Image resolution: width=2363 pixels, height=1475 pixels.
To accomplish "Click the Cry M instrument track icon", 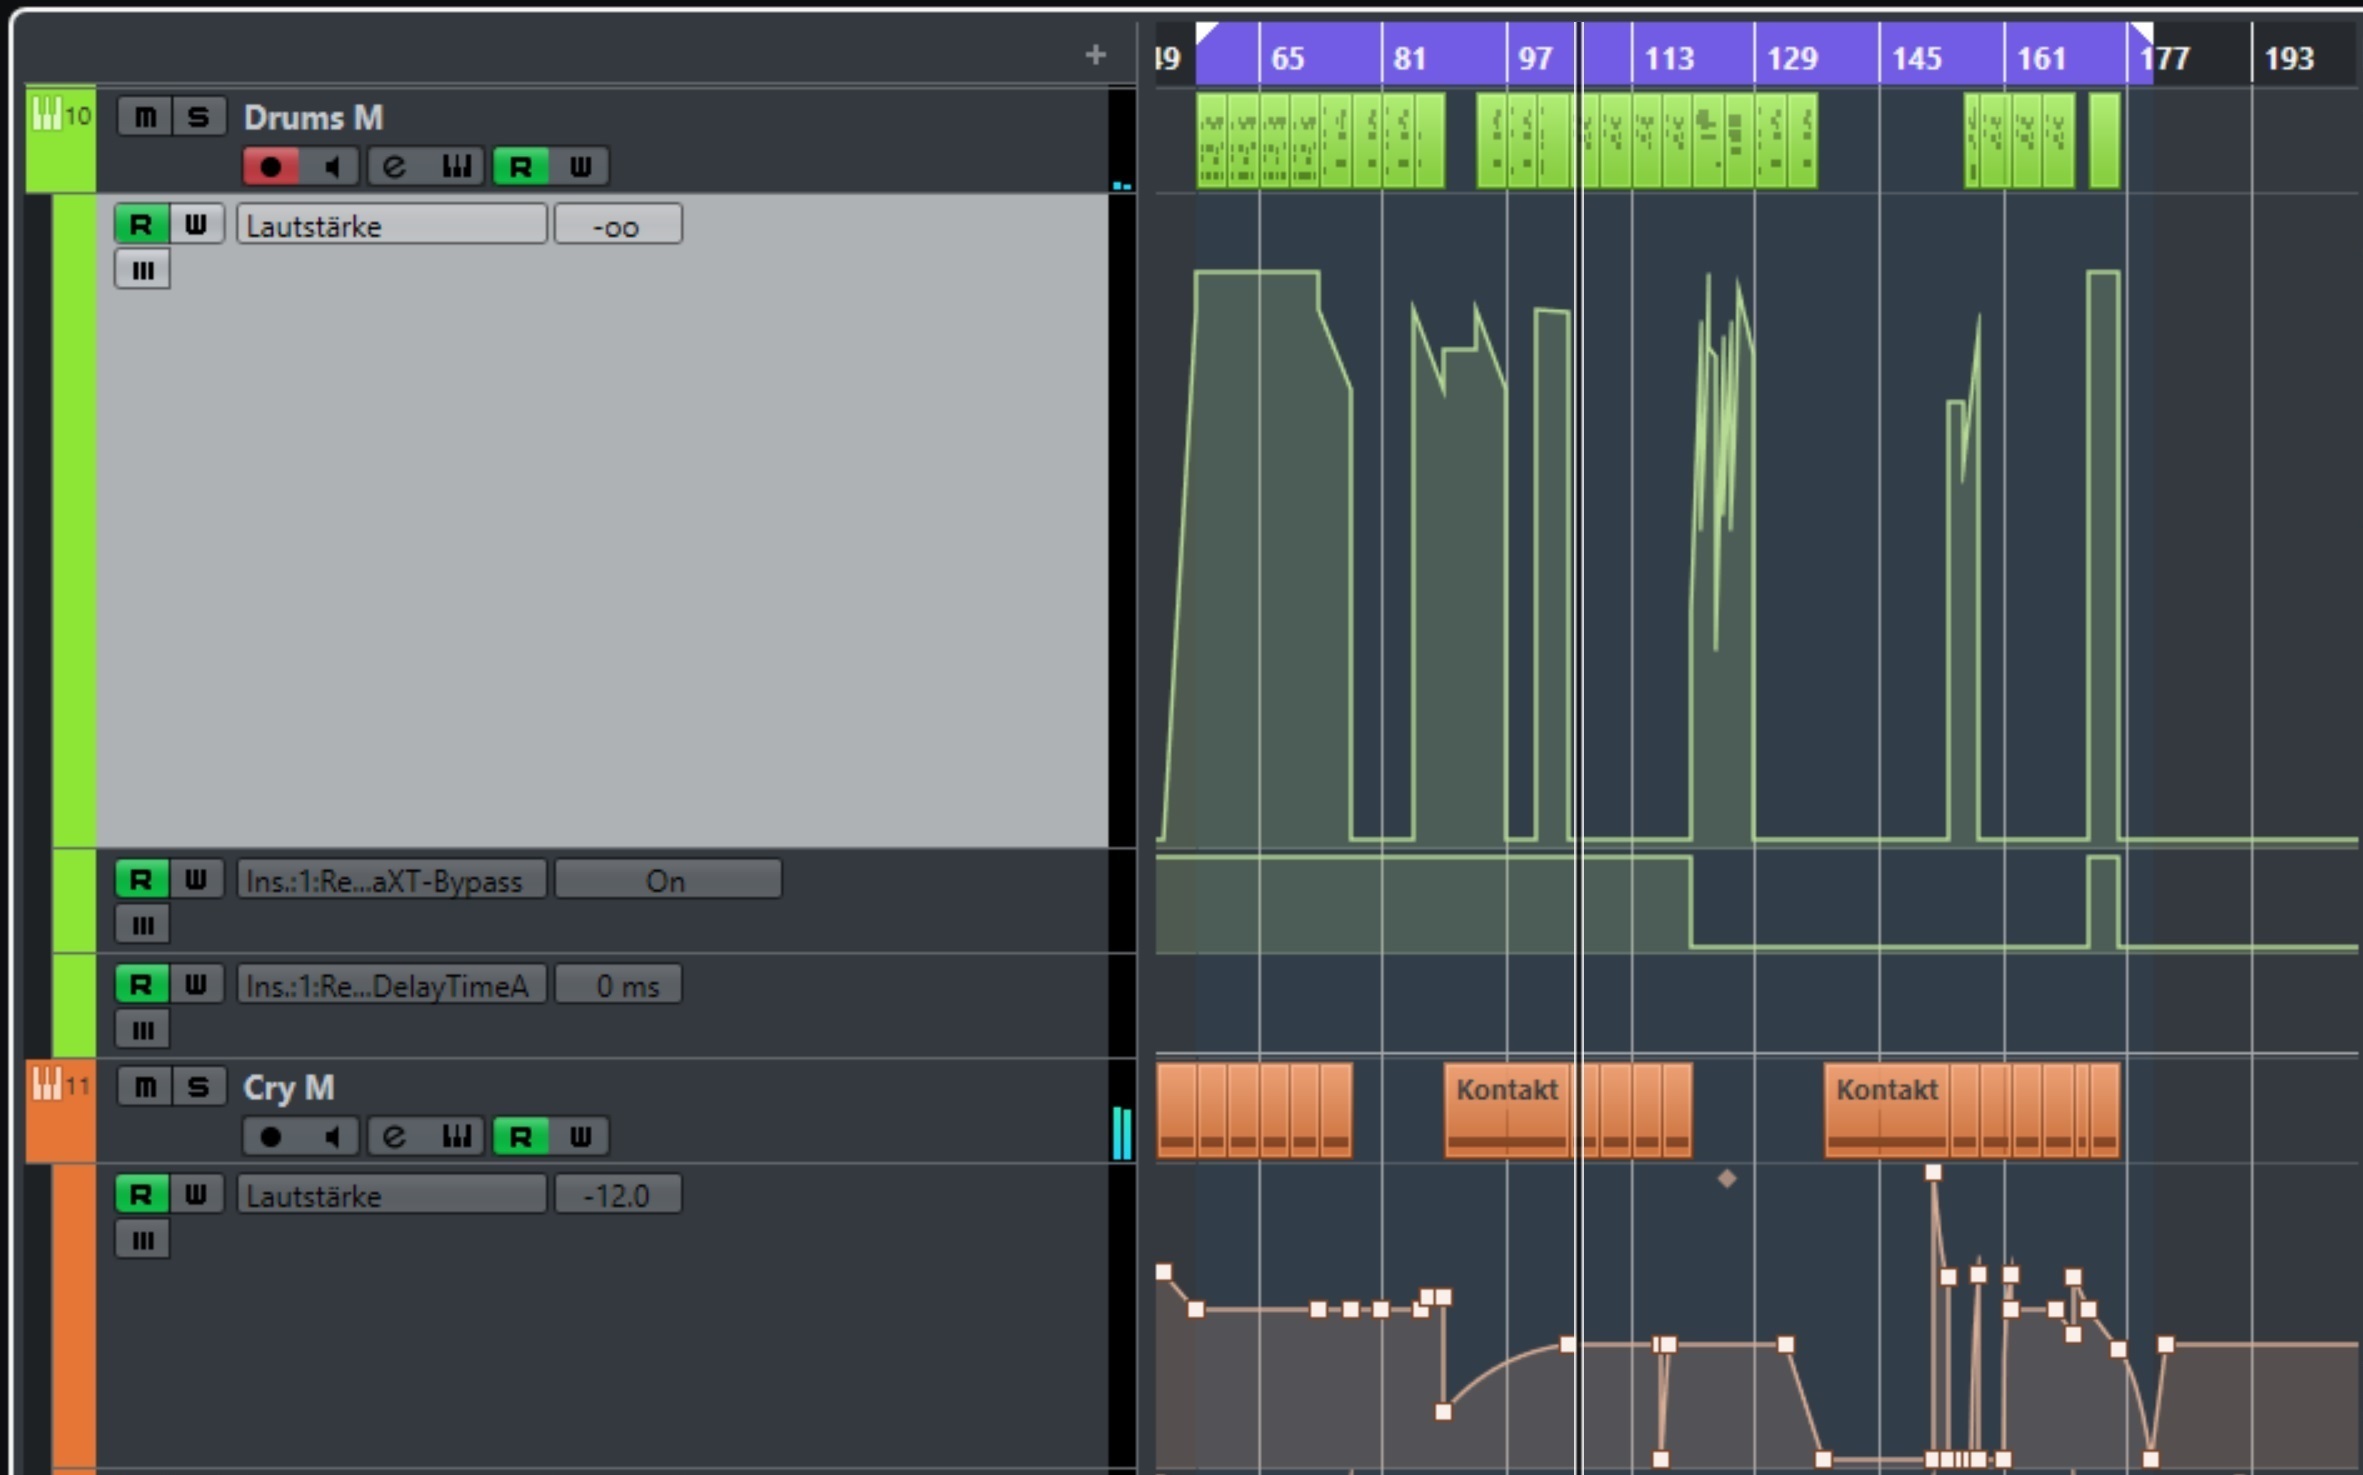I will pos(46,1083).
